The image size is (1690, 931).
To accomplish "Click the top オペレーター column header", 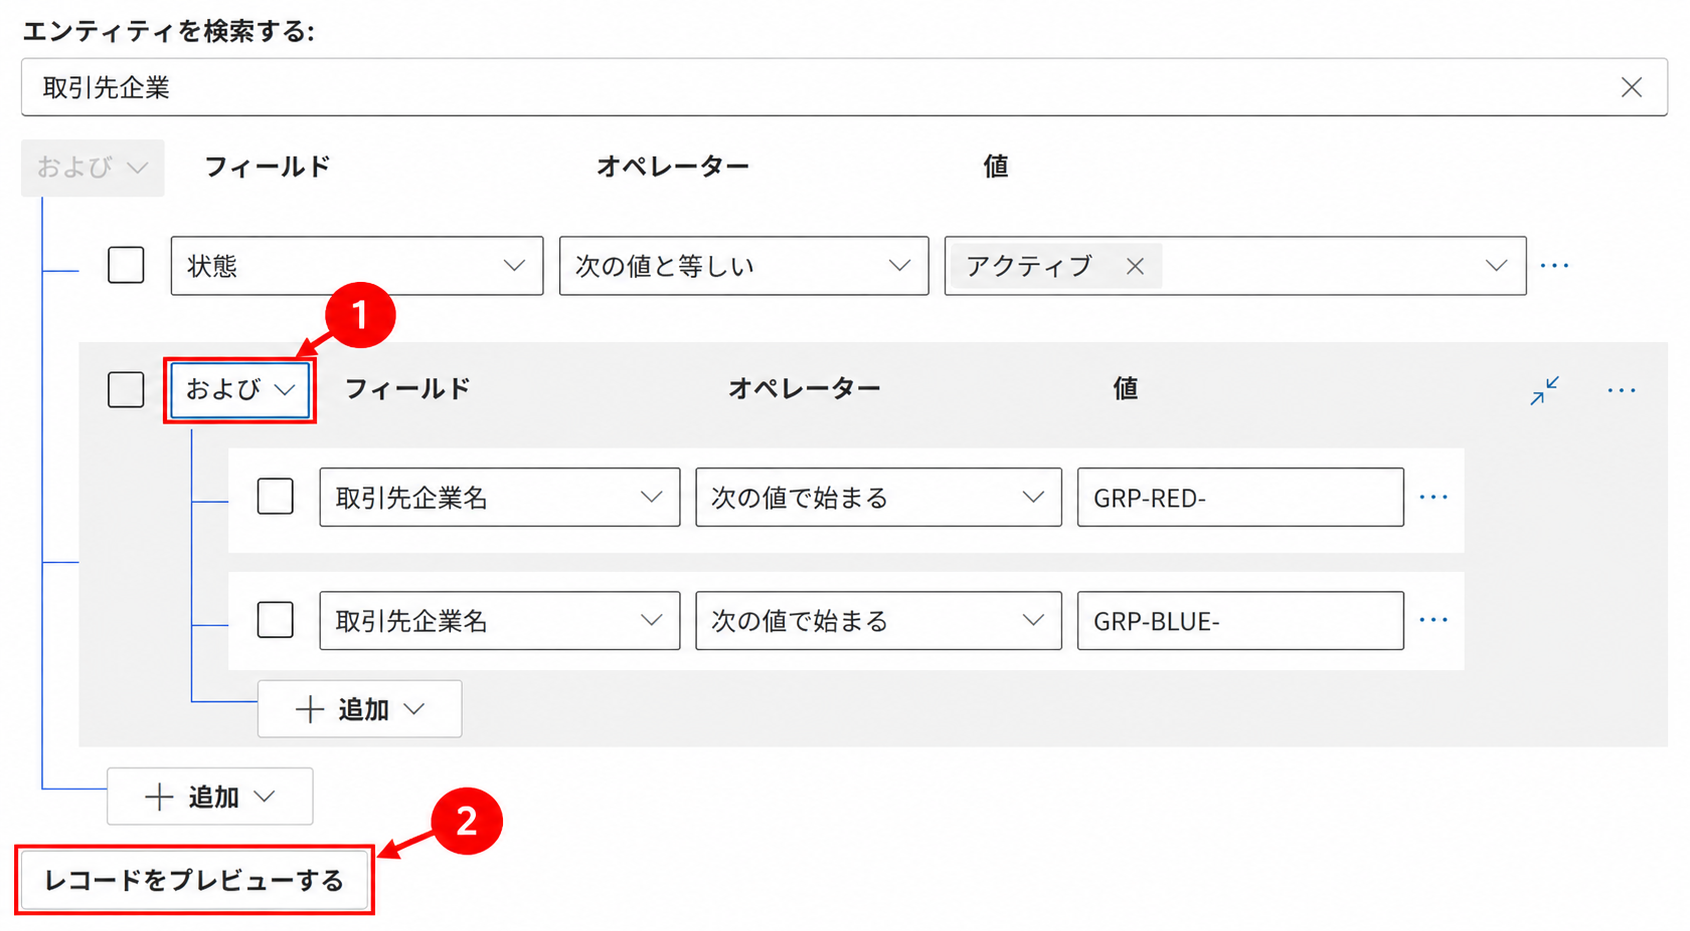I will click(x=673, y=167).
